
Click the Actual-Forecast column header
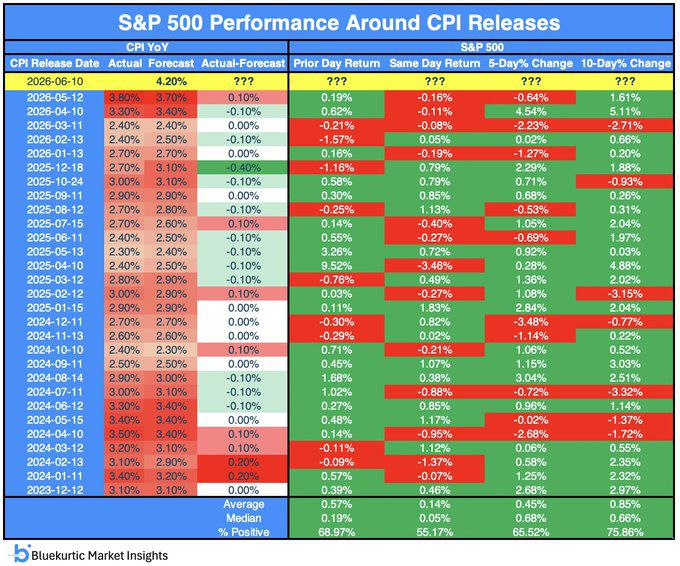point(243,63)
